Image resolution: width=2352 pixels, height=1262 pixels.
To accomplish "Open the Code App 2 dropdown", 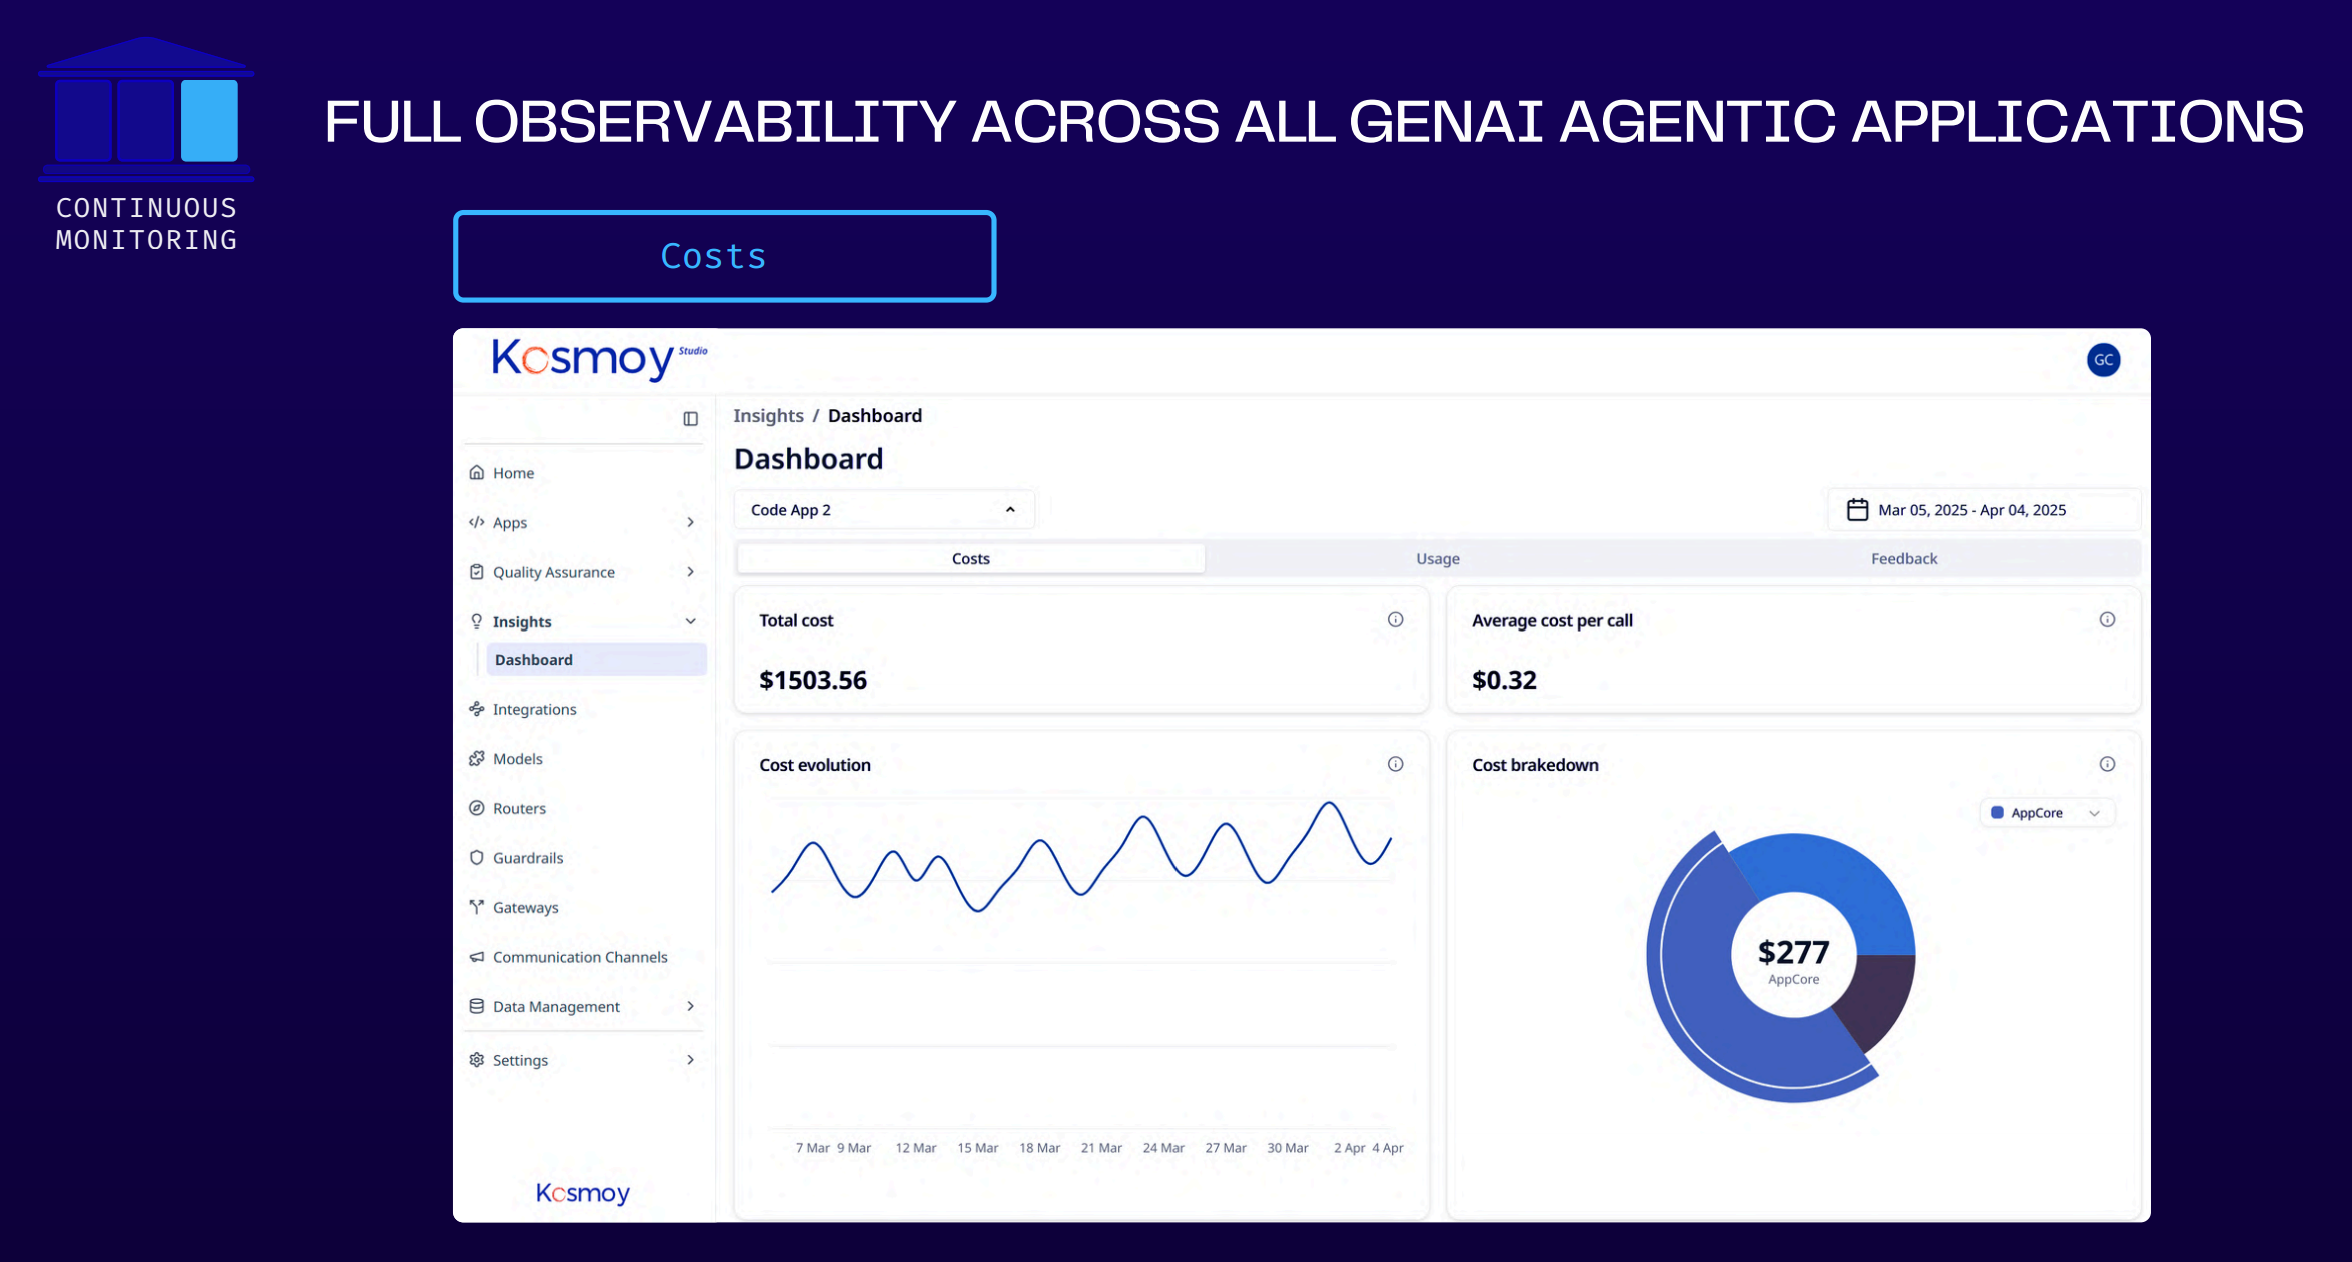I will pyautogui.click(x=883, y=509).
